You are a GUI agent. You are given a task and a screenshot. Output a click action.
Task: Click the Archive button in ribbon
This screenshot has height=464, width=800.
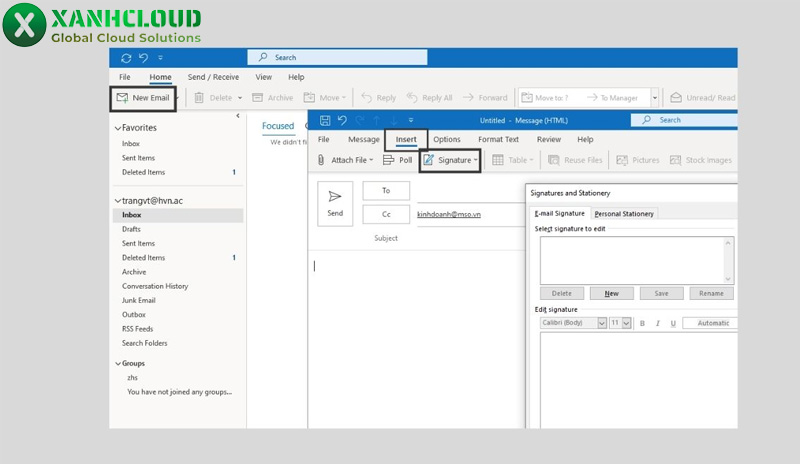pos(273,97)
